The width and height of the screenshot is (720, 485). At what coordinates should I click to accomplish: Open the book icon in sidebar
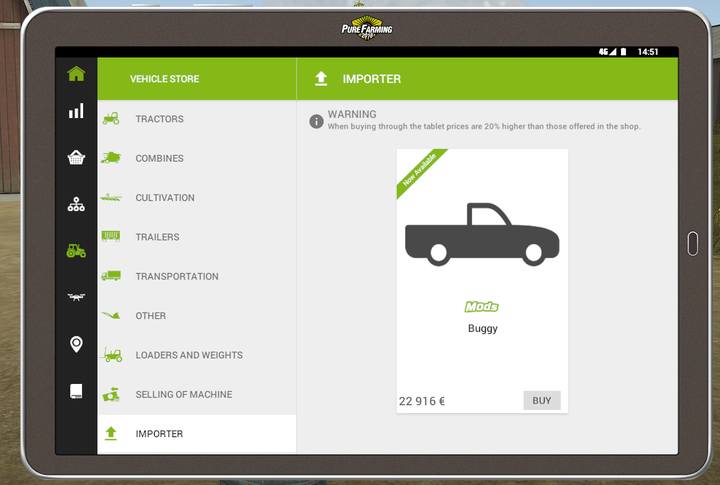[x=76, y=391]
